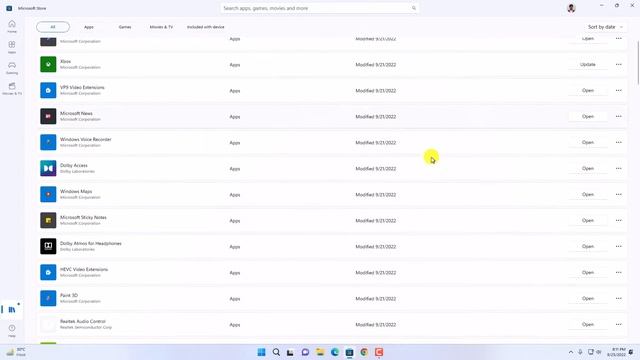
Task: Open the user profile avatar
Action: point(571,8)
